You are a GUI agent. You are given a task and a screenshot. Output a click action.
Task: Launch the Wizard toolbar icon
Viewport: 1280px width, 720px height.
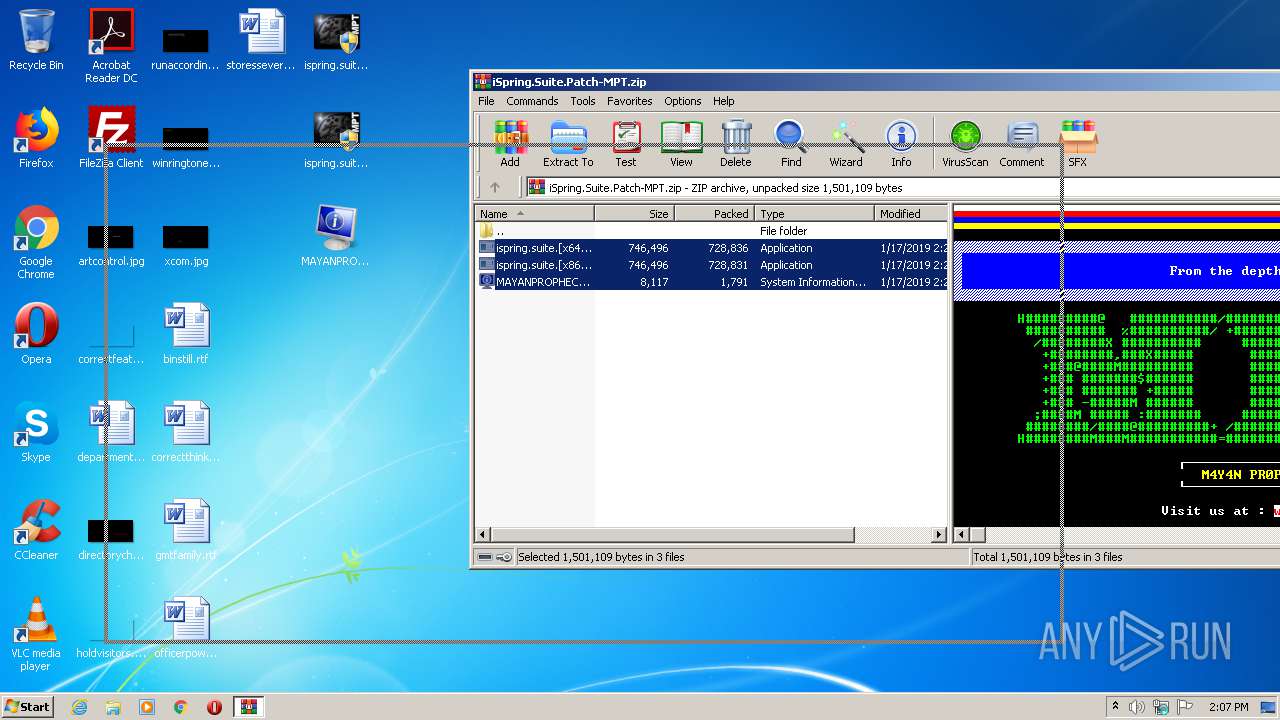click(846, 144)
